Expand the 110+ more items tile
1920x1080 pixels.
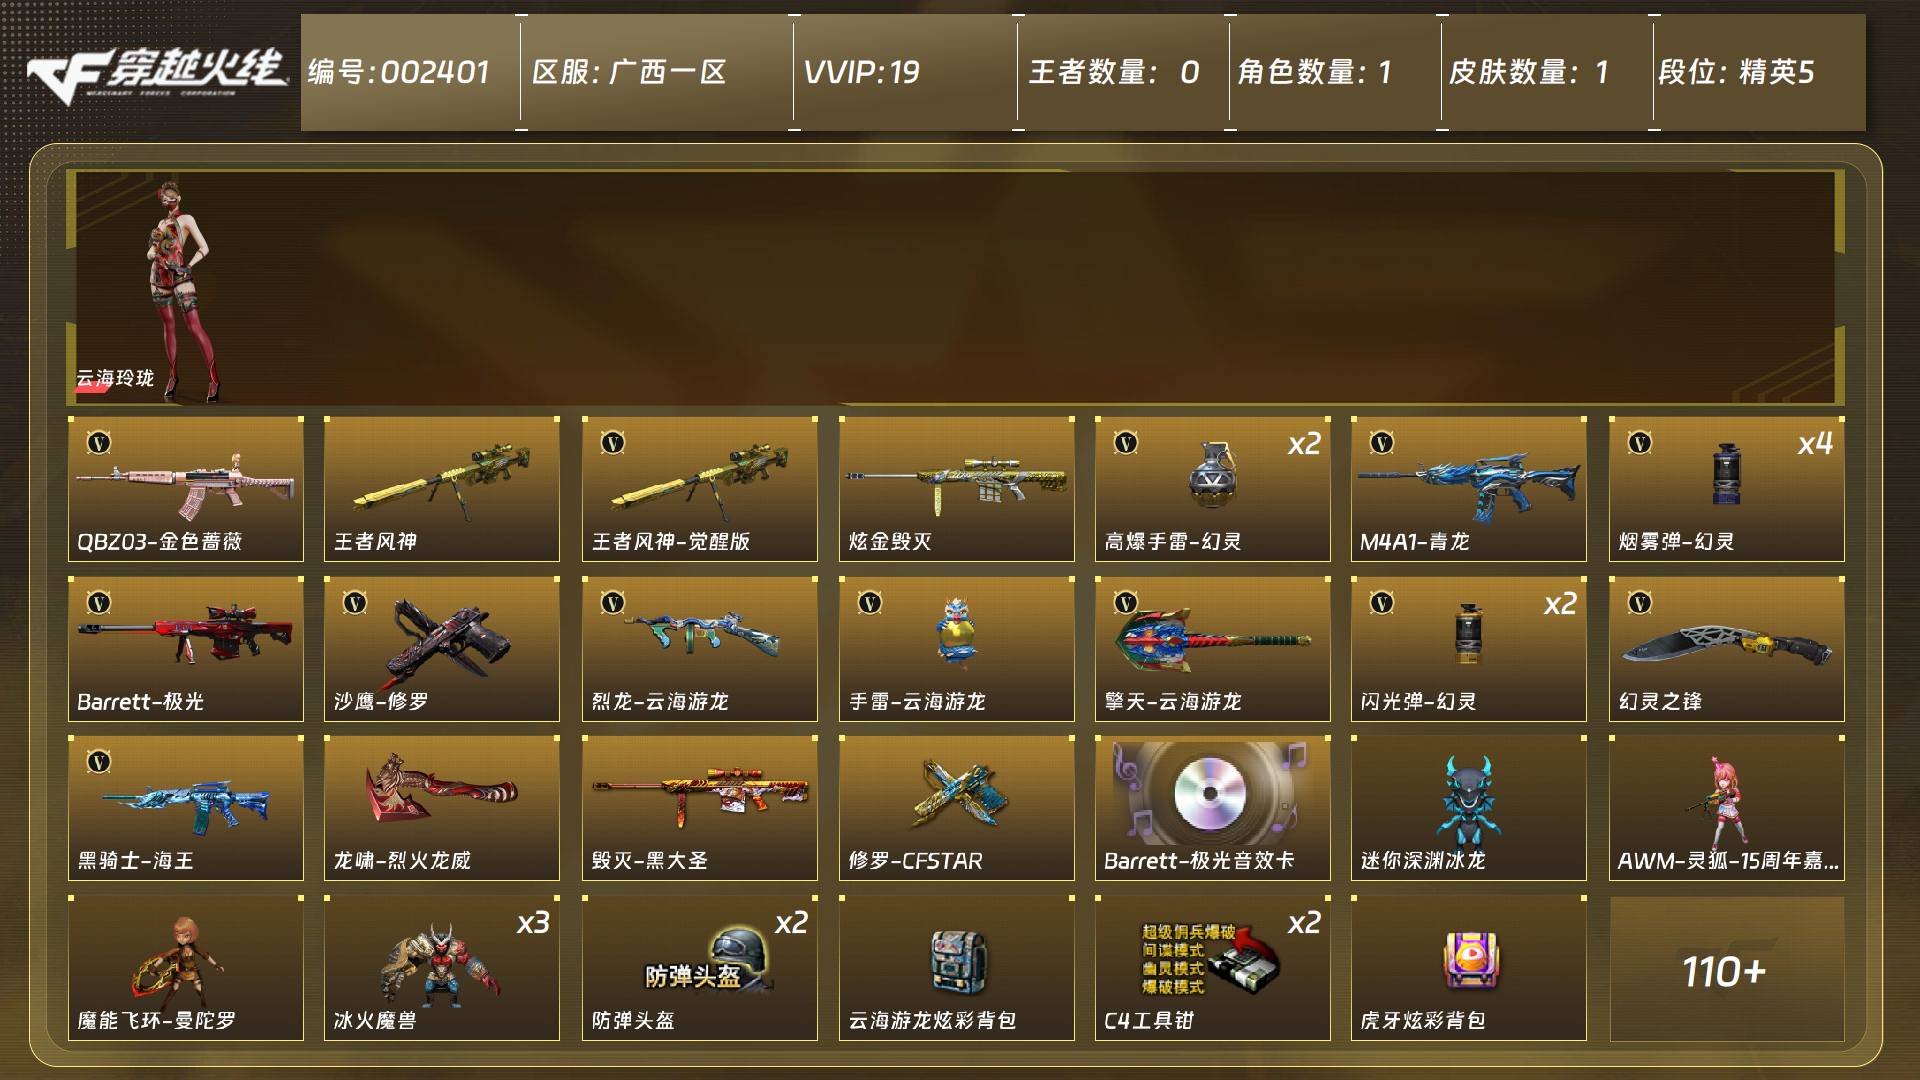pyautogui.click(x=1726, y=969)
